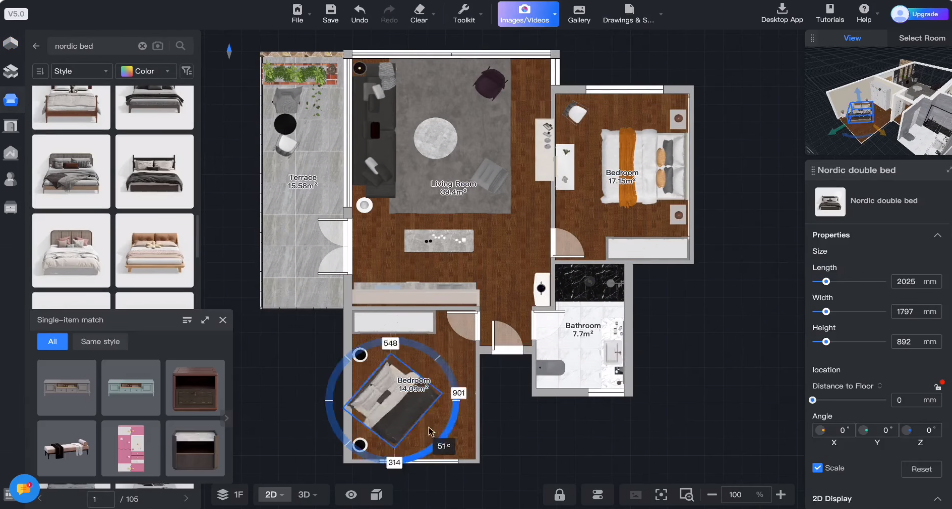
Task: Toggle the Distance to Floor lock
Action: point(937,386)
